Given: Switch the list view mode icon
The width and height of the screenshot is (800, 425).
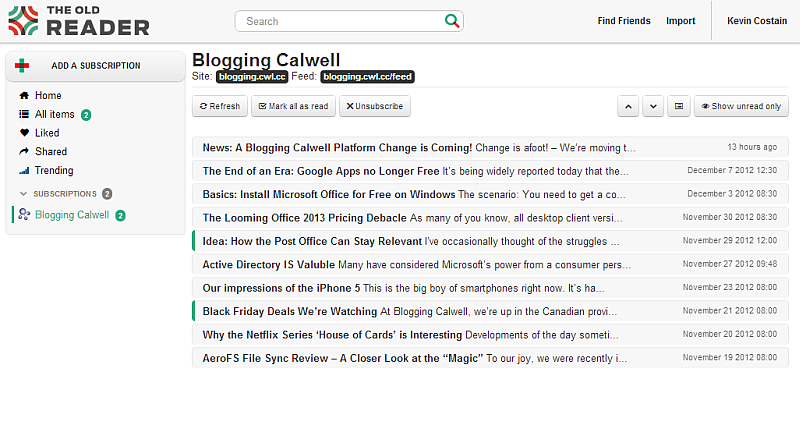Looking at the screenshot, I should click(678, 106).
